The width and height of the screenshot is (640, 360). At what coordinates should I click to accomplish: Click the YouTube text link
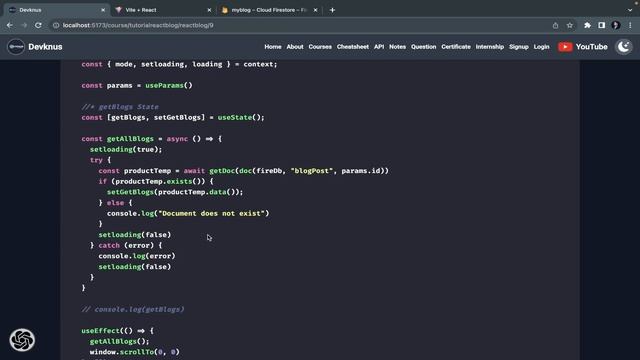click(x=591, y=47)
